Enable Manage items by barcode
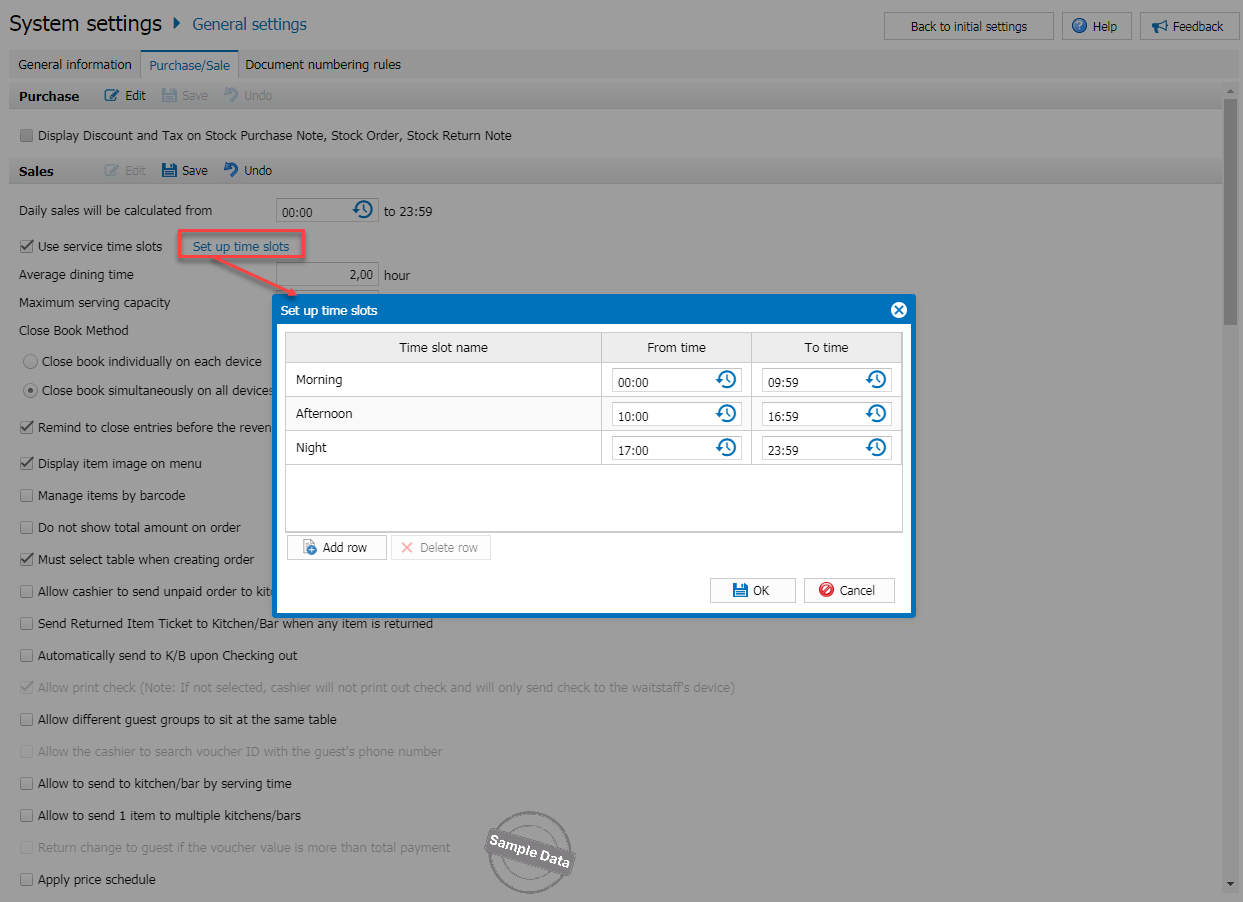 27,495
